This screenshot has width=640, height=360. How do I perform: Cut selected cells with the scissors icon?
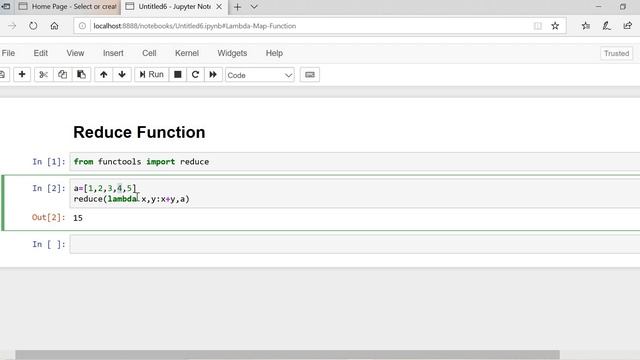coord(44,75)
